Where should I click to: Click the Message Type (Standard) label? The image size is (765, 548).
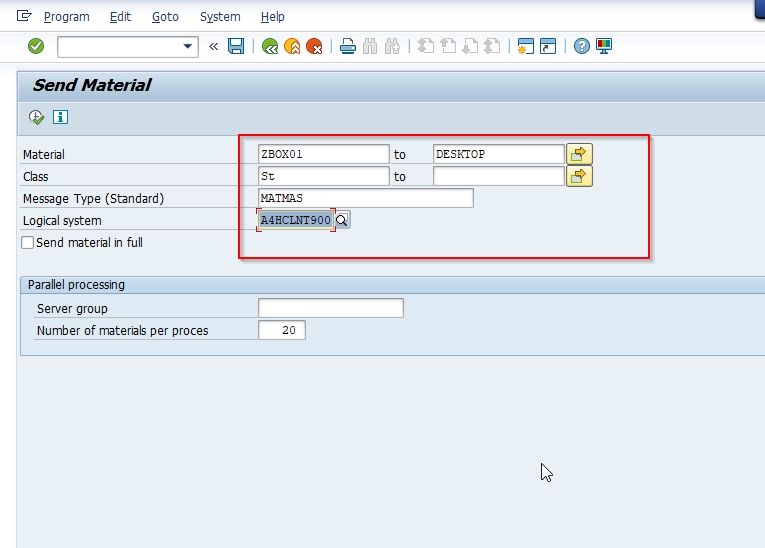tap(93, 199)
